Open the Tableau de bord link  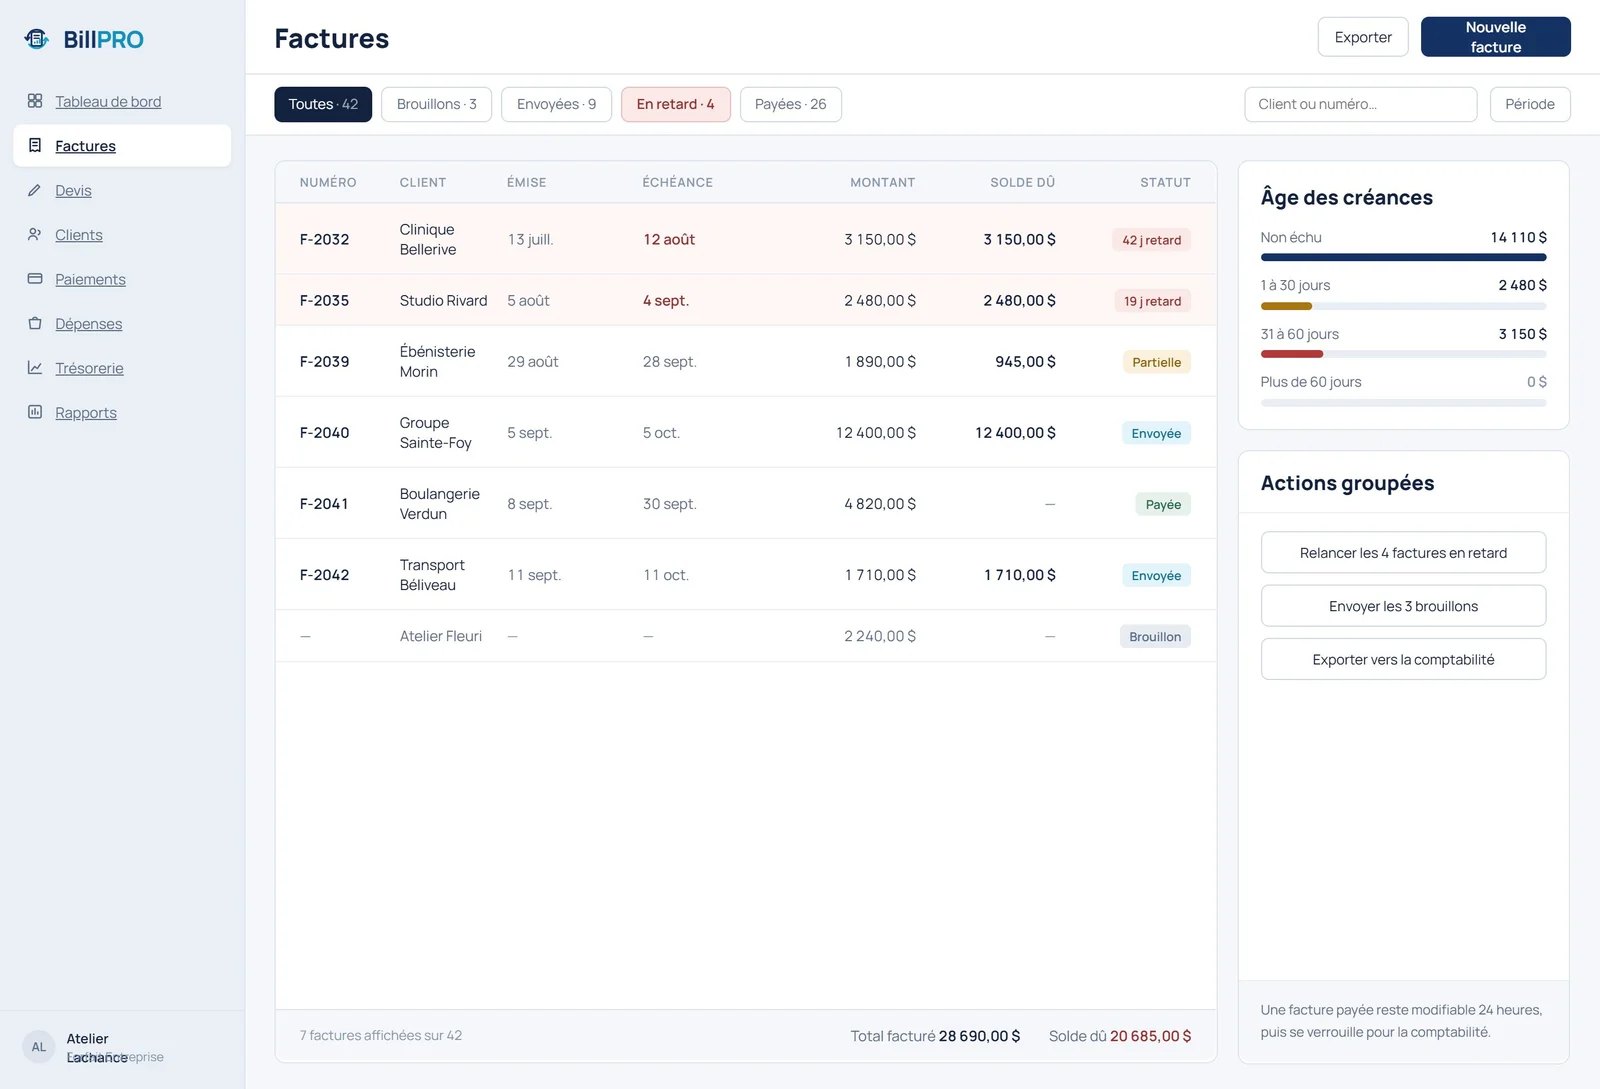108,101
